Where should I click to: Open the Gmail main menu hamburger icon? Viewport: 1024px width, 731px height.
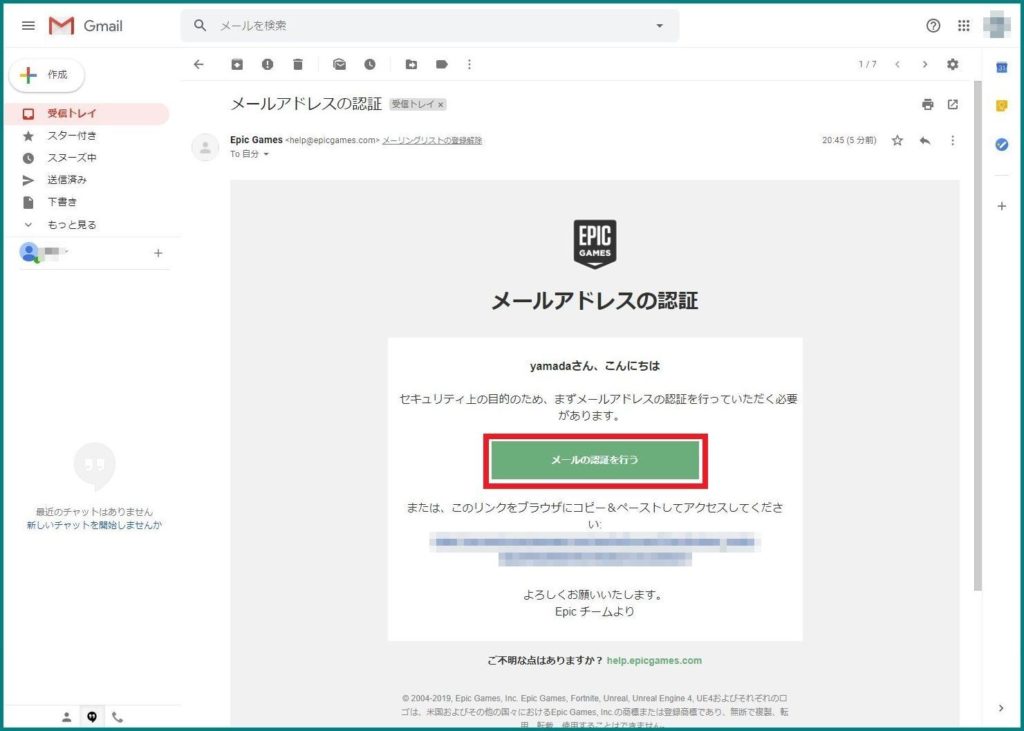pos(28,25)
